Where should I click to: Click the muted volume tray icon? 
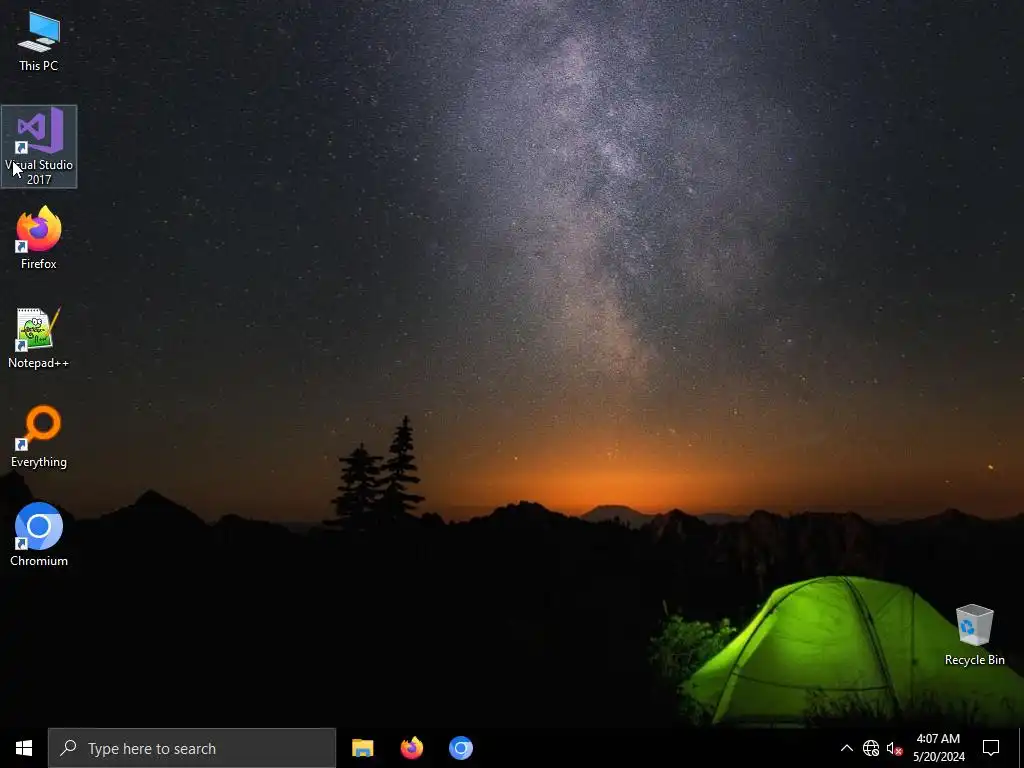(894, 748)
